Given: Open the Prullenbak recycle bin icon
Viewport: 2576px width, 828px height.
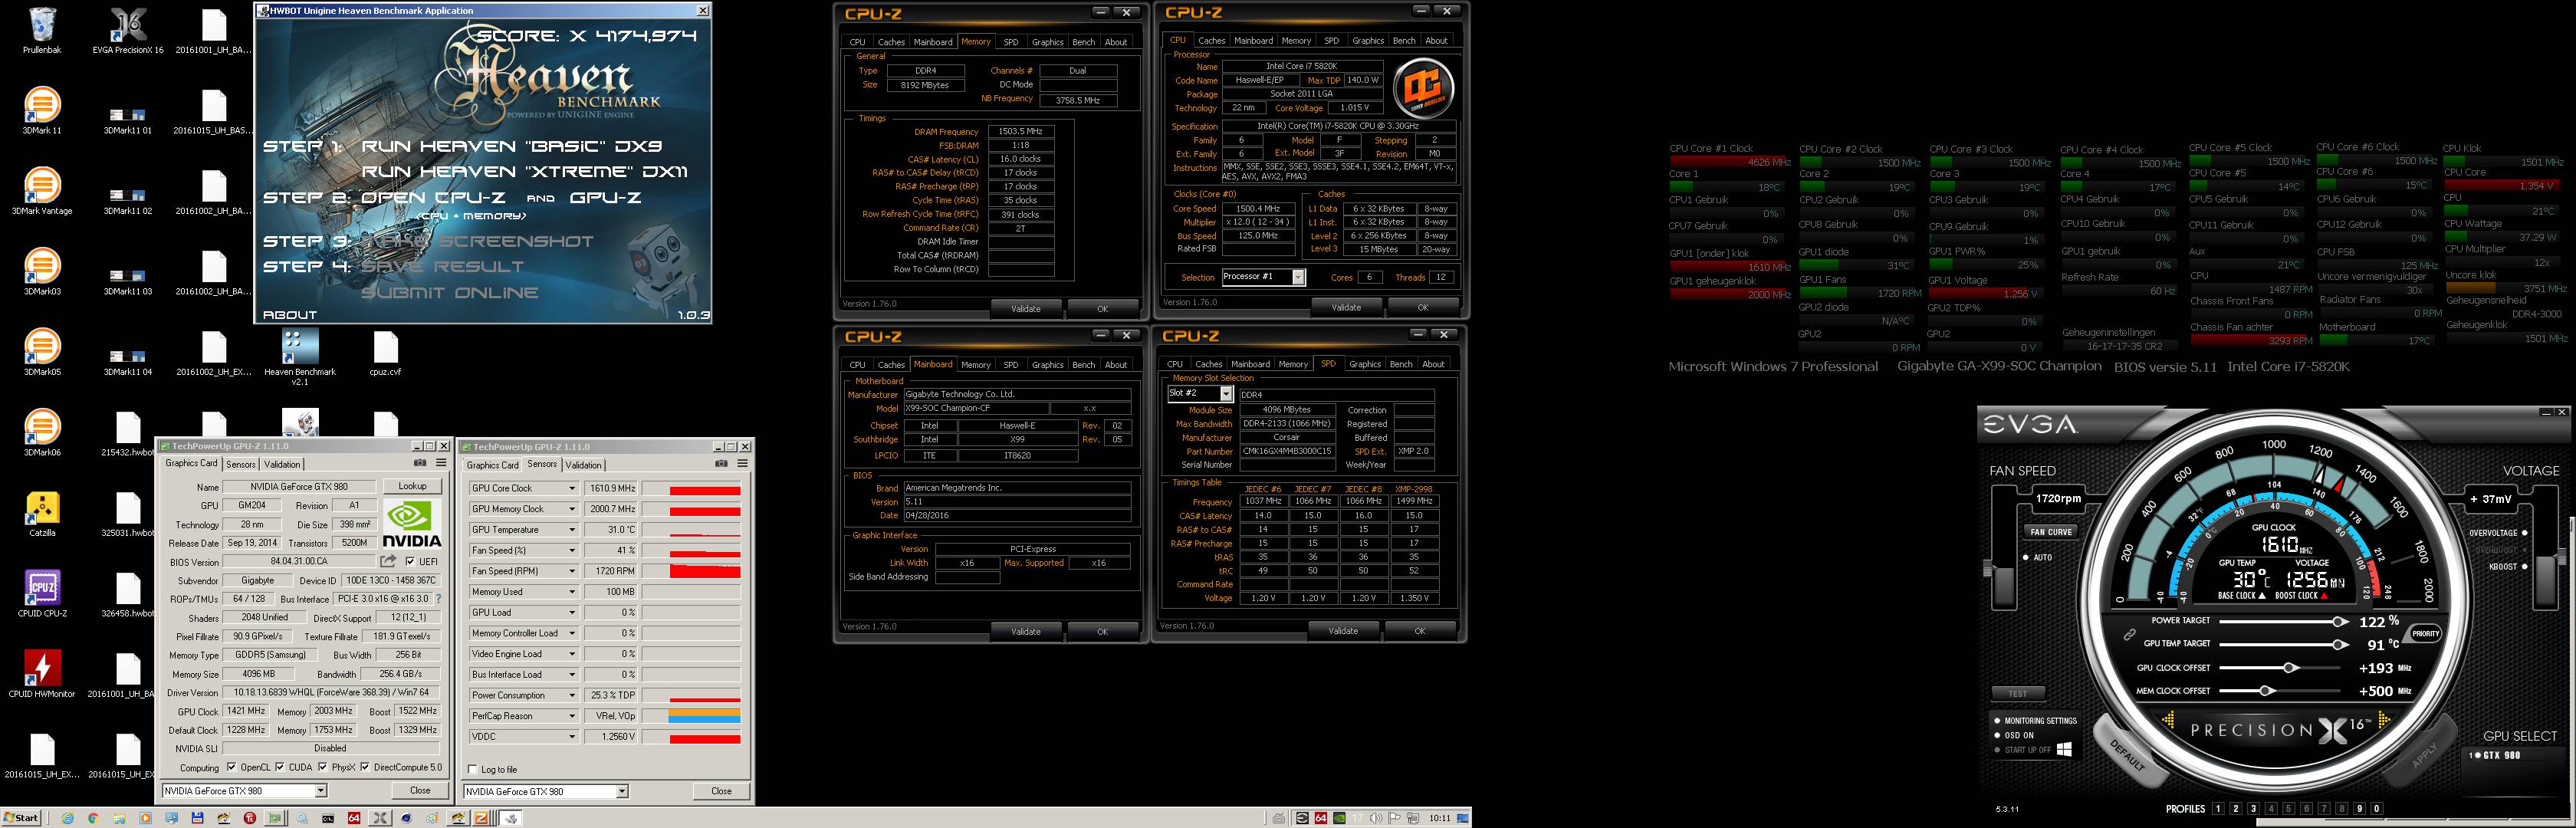Looking at the screenshot, I should click(42, 25).
